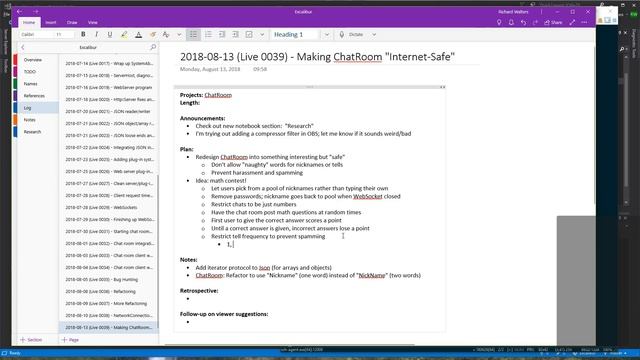Select the text highlighter tool
This screenshot has height=360, width=640.
pyautogui.click(x=124, y=34)
